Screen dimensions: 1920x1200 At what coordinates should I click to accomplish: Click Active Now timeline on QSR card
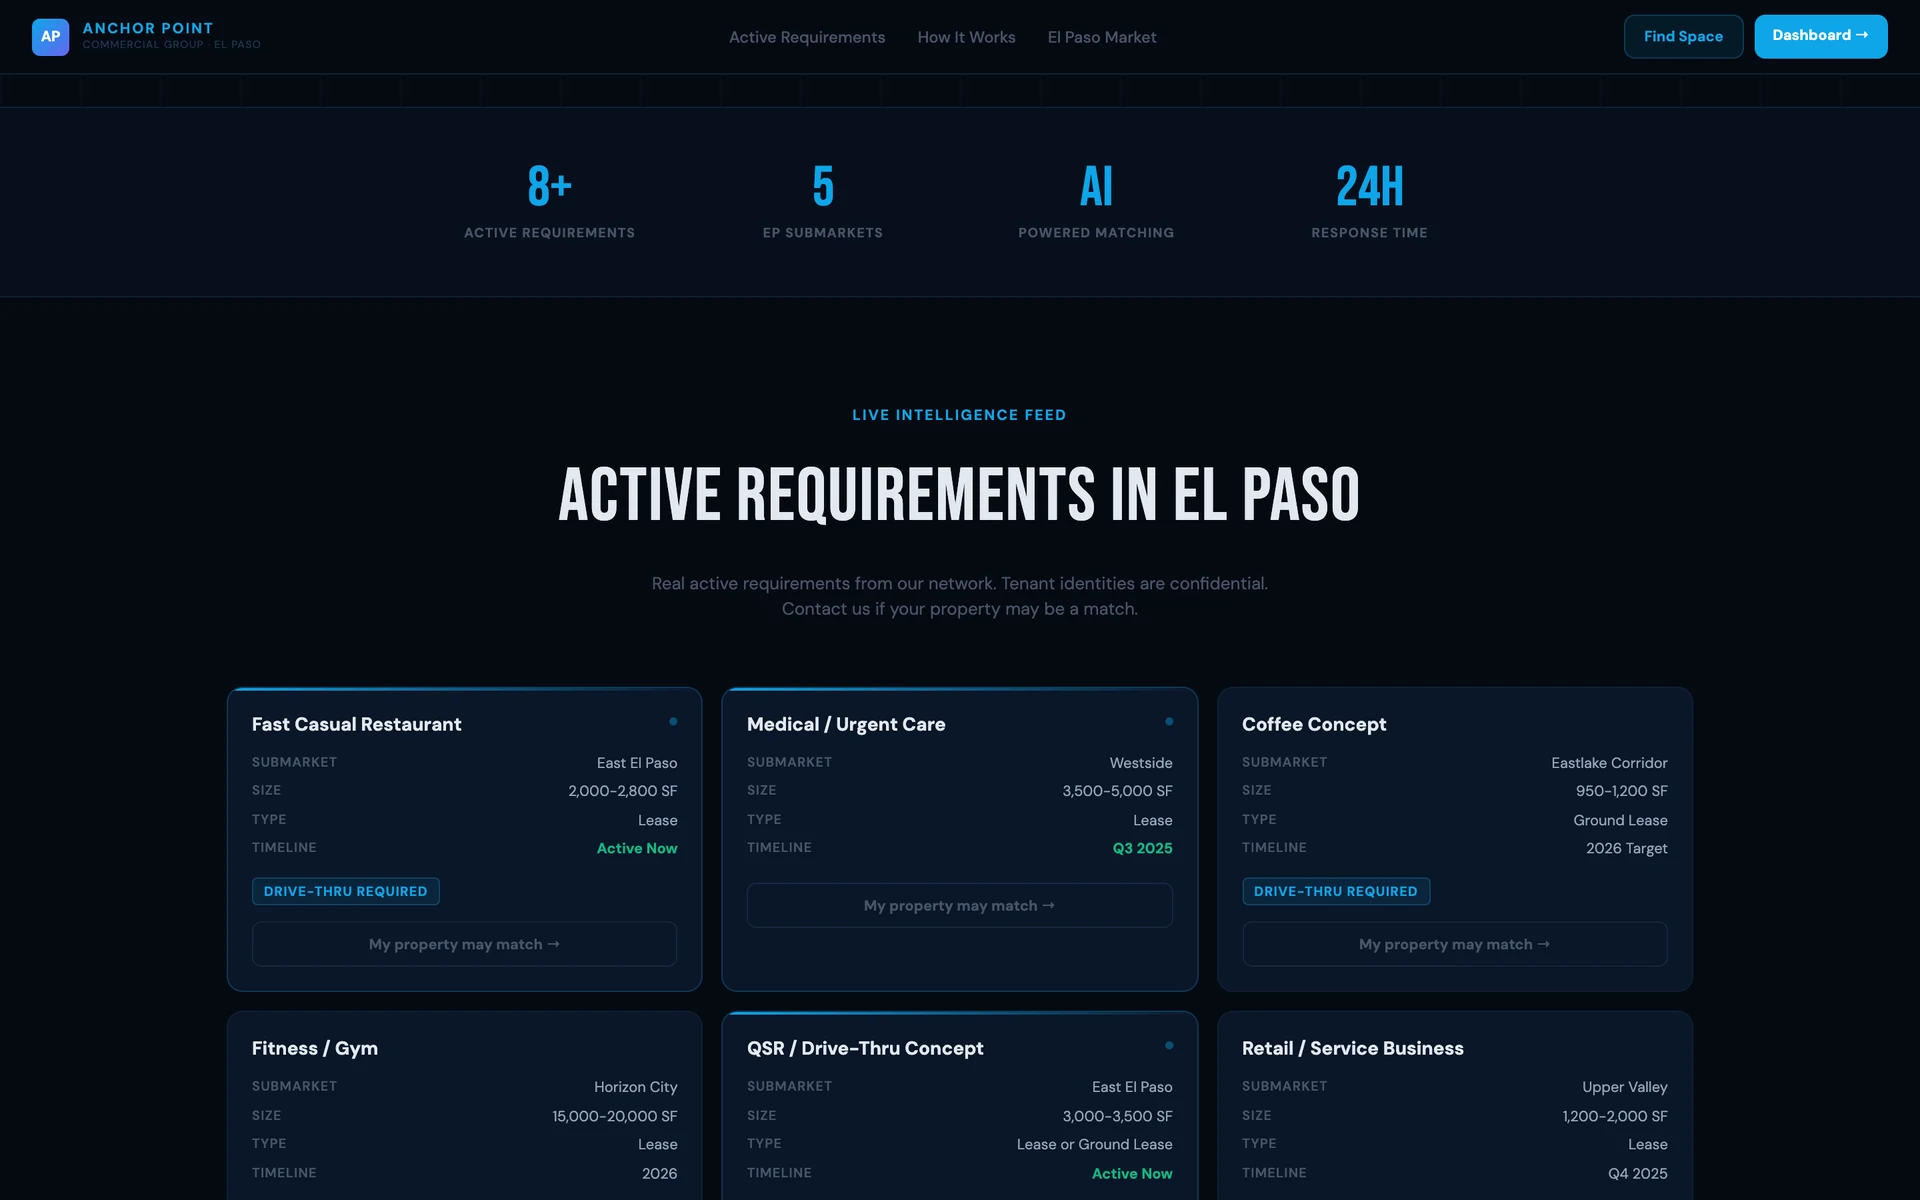[x=1131, y=1173]
